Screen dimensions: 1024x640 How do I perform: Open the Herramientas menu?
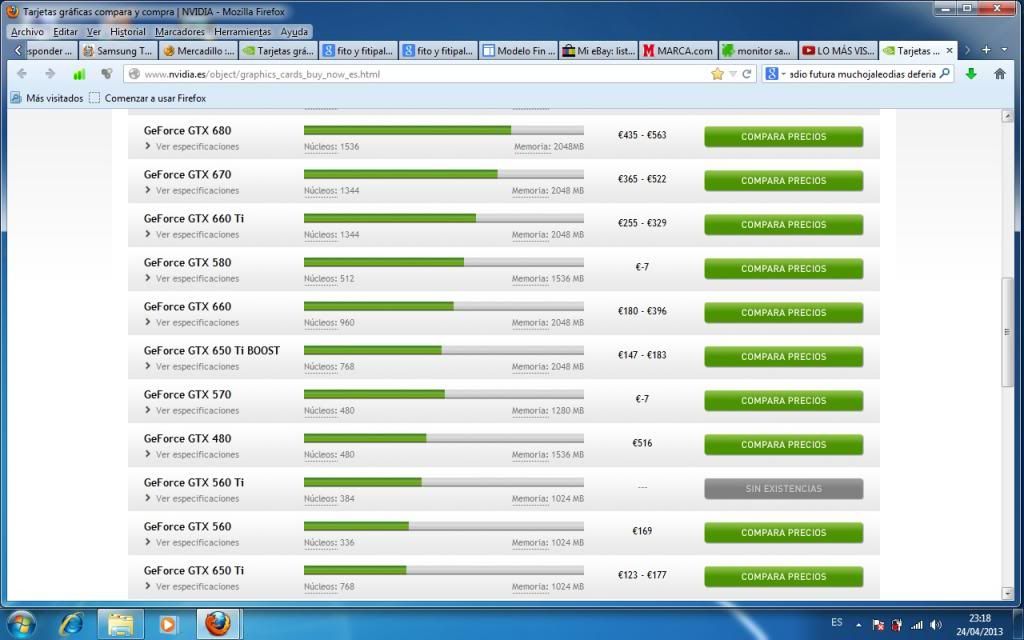242,31
